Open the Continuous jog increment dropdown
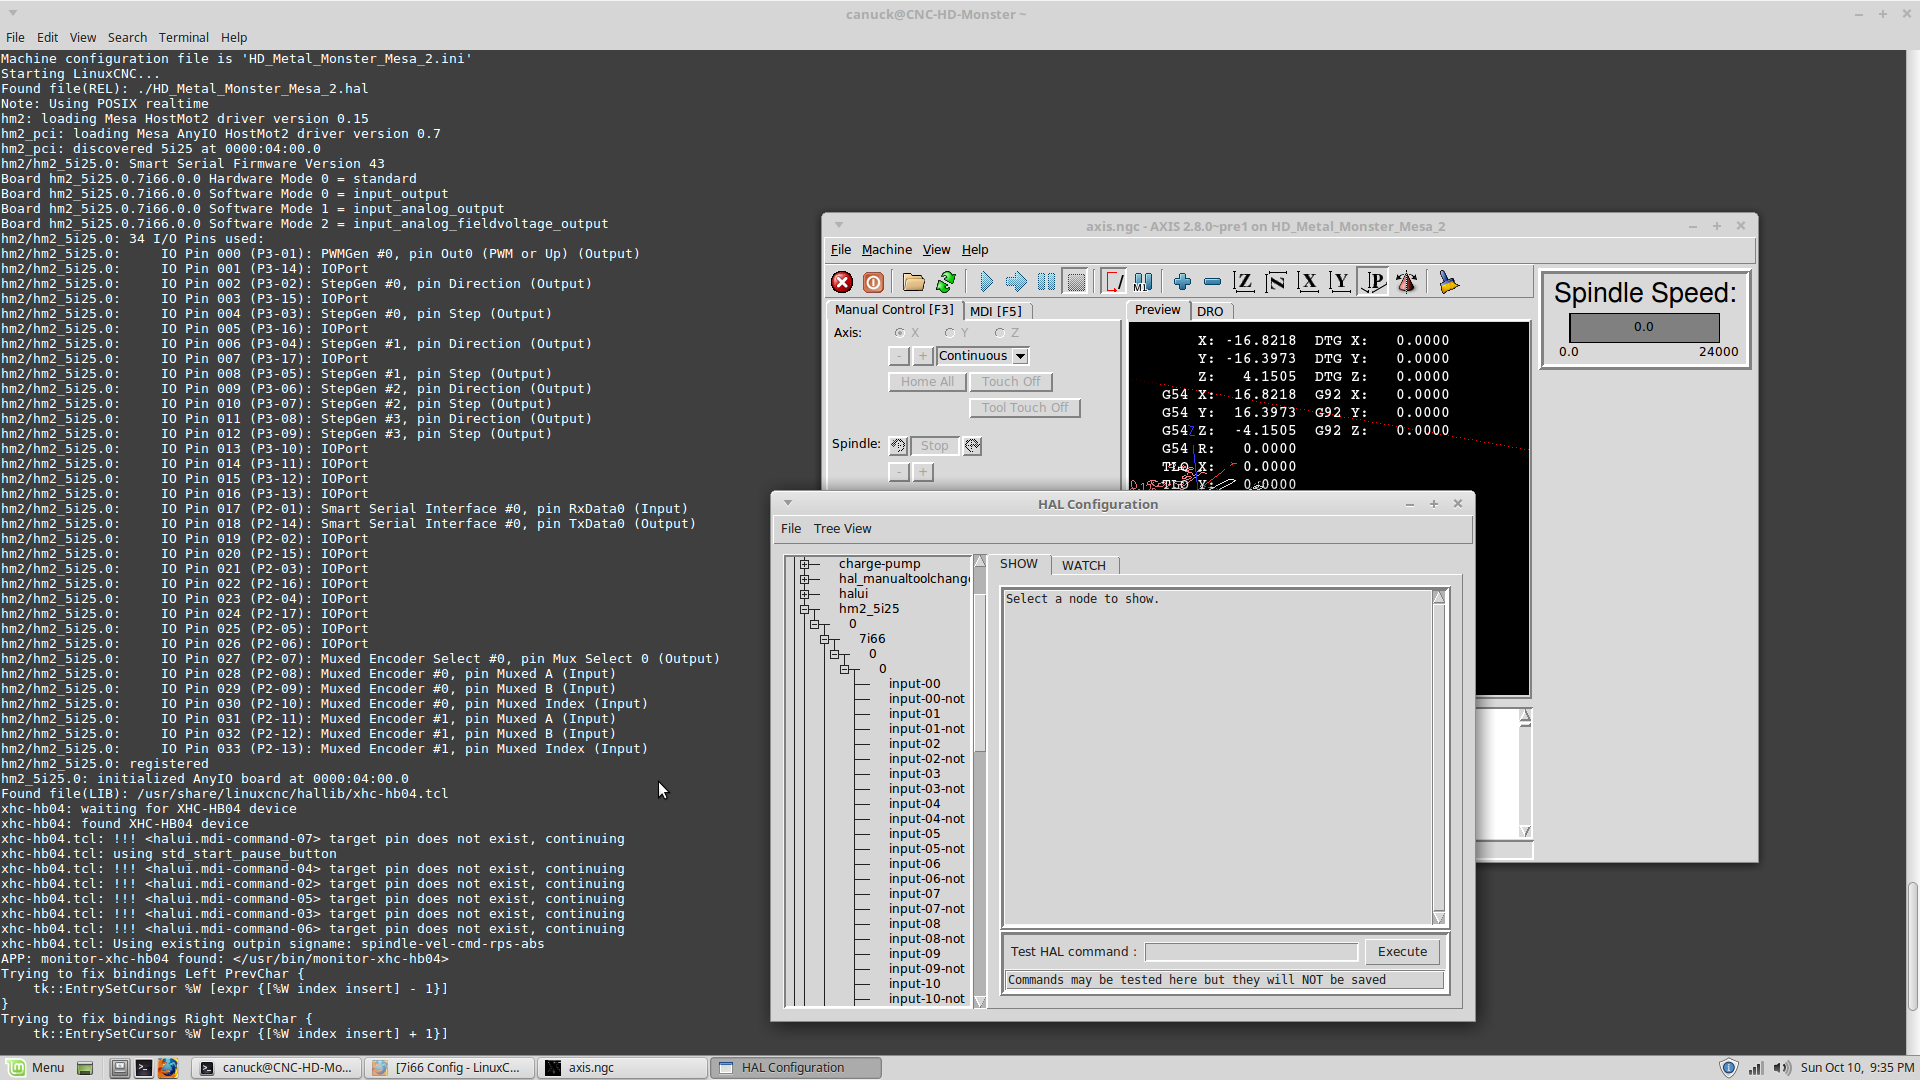Image resolution: width=1920 pixels, height=1080 pixels. [x=1020, y=356]
